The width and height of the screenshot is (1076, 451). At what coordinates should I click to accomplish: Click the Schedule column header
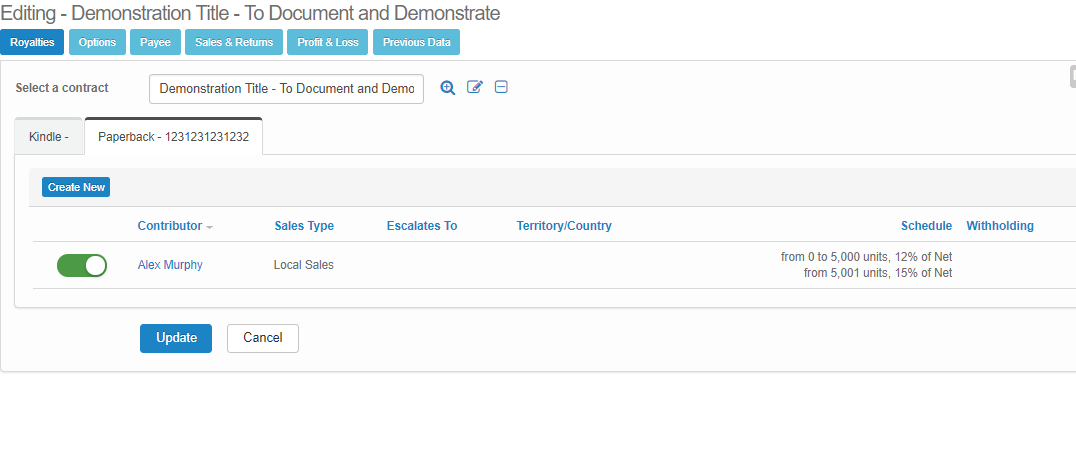click(x=926, y=226)
